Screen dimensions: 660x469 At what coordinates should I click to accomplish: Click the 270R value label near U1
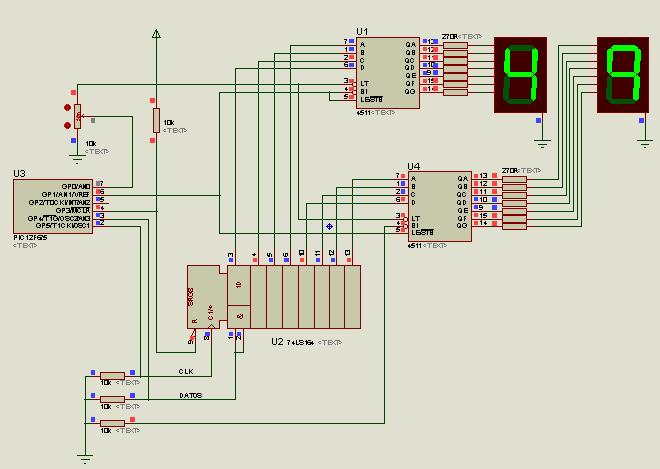tap(450, 37)
